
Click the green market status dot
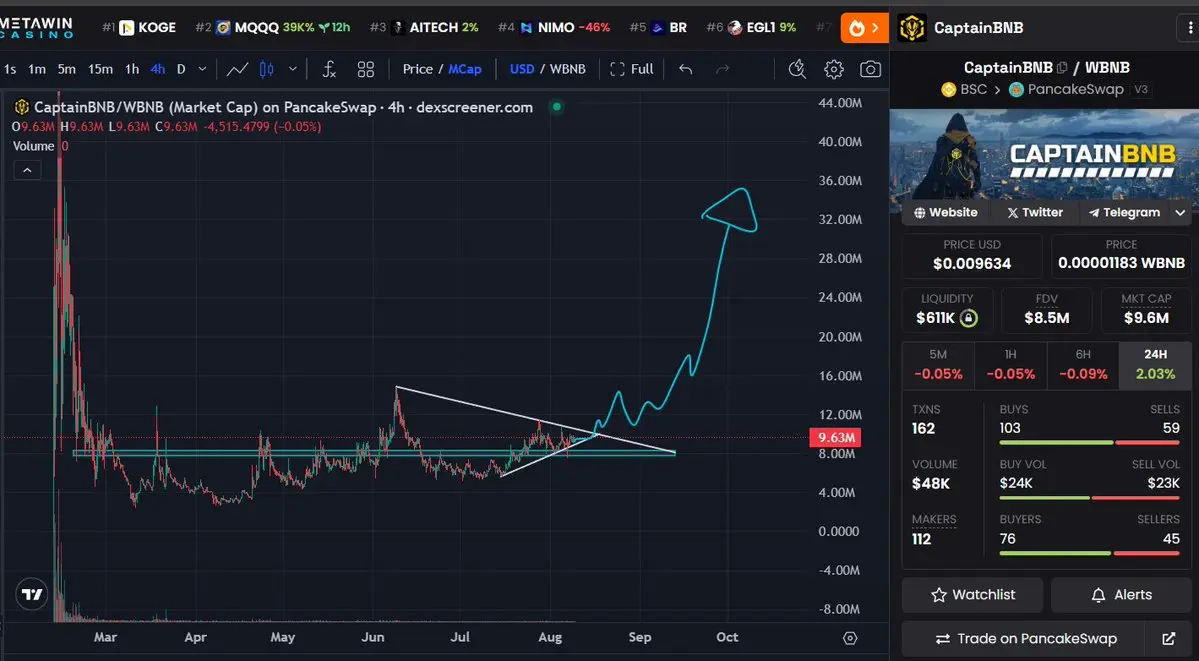pyautogui.click(x=557, y=106)
